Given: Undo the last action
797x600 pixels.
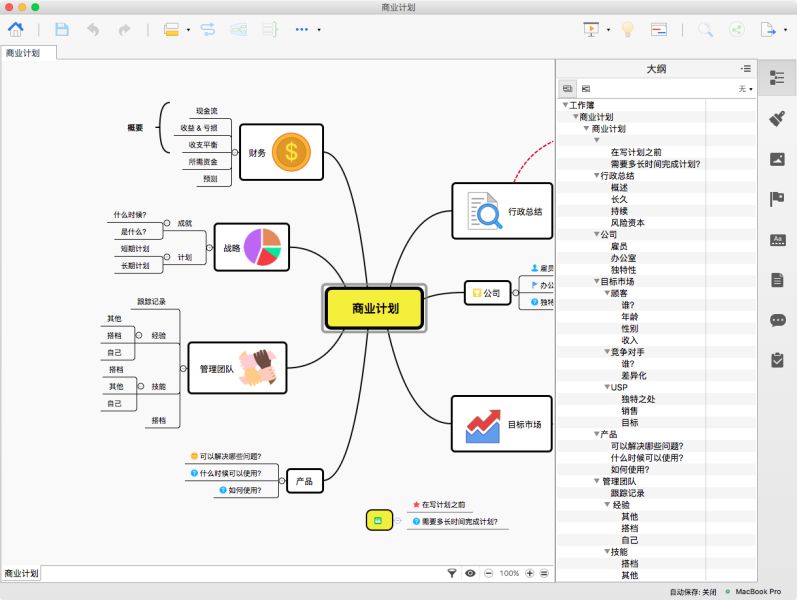Looking at the screenshot, I should (x=93, y=29).
